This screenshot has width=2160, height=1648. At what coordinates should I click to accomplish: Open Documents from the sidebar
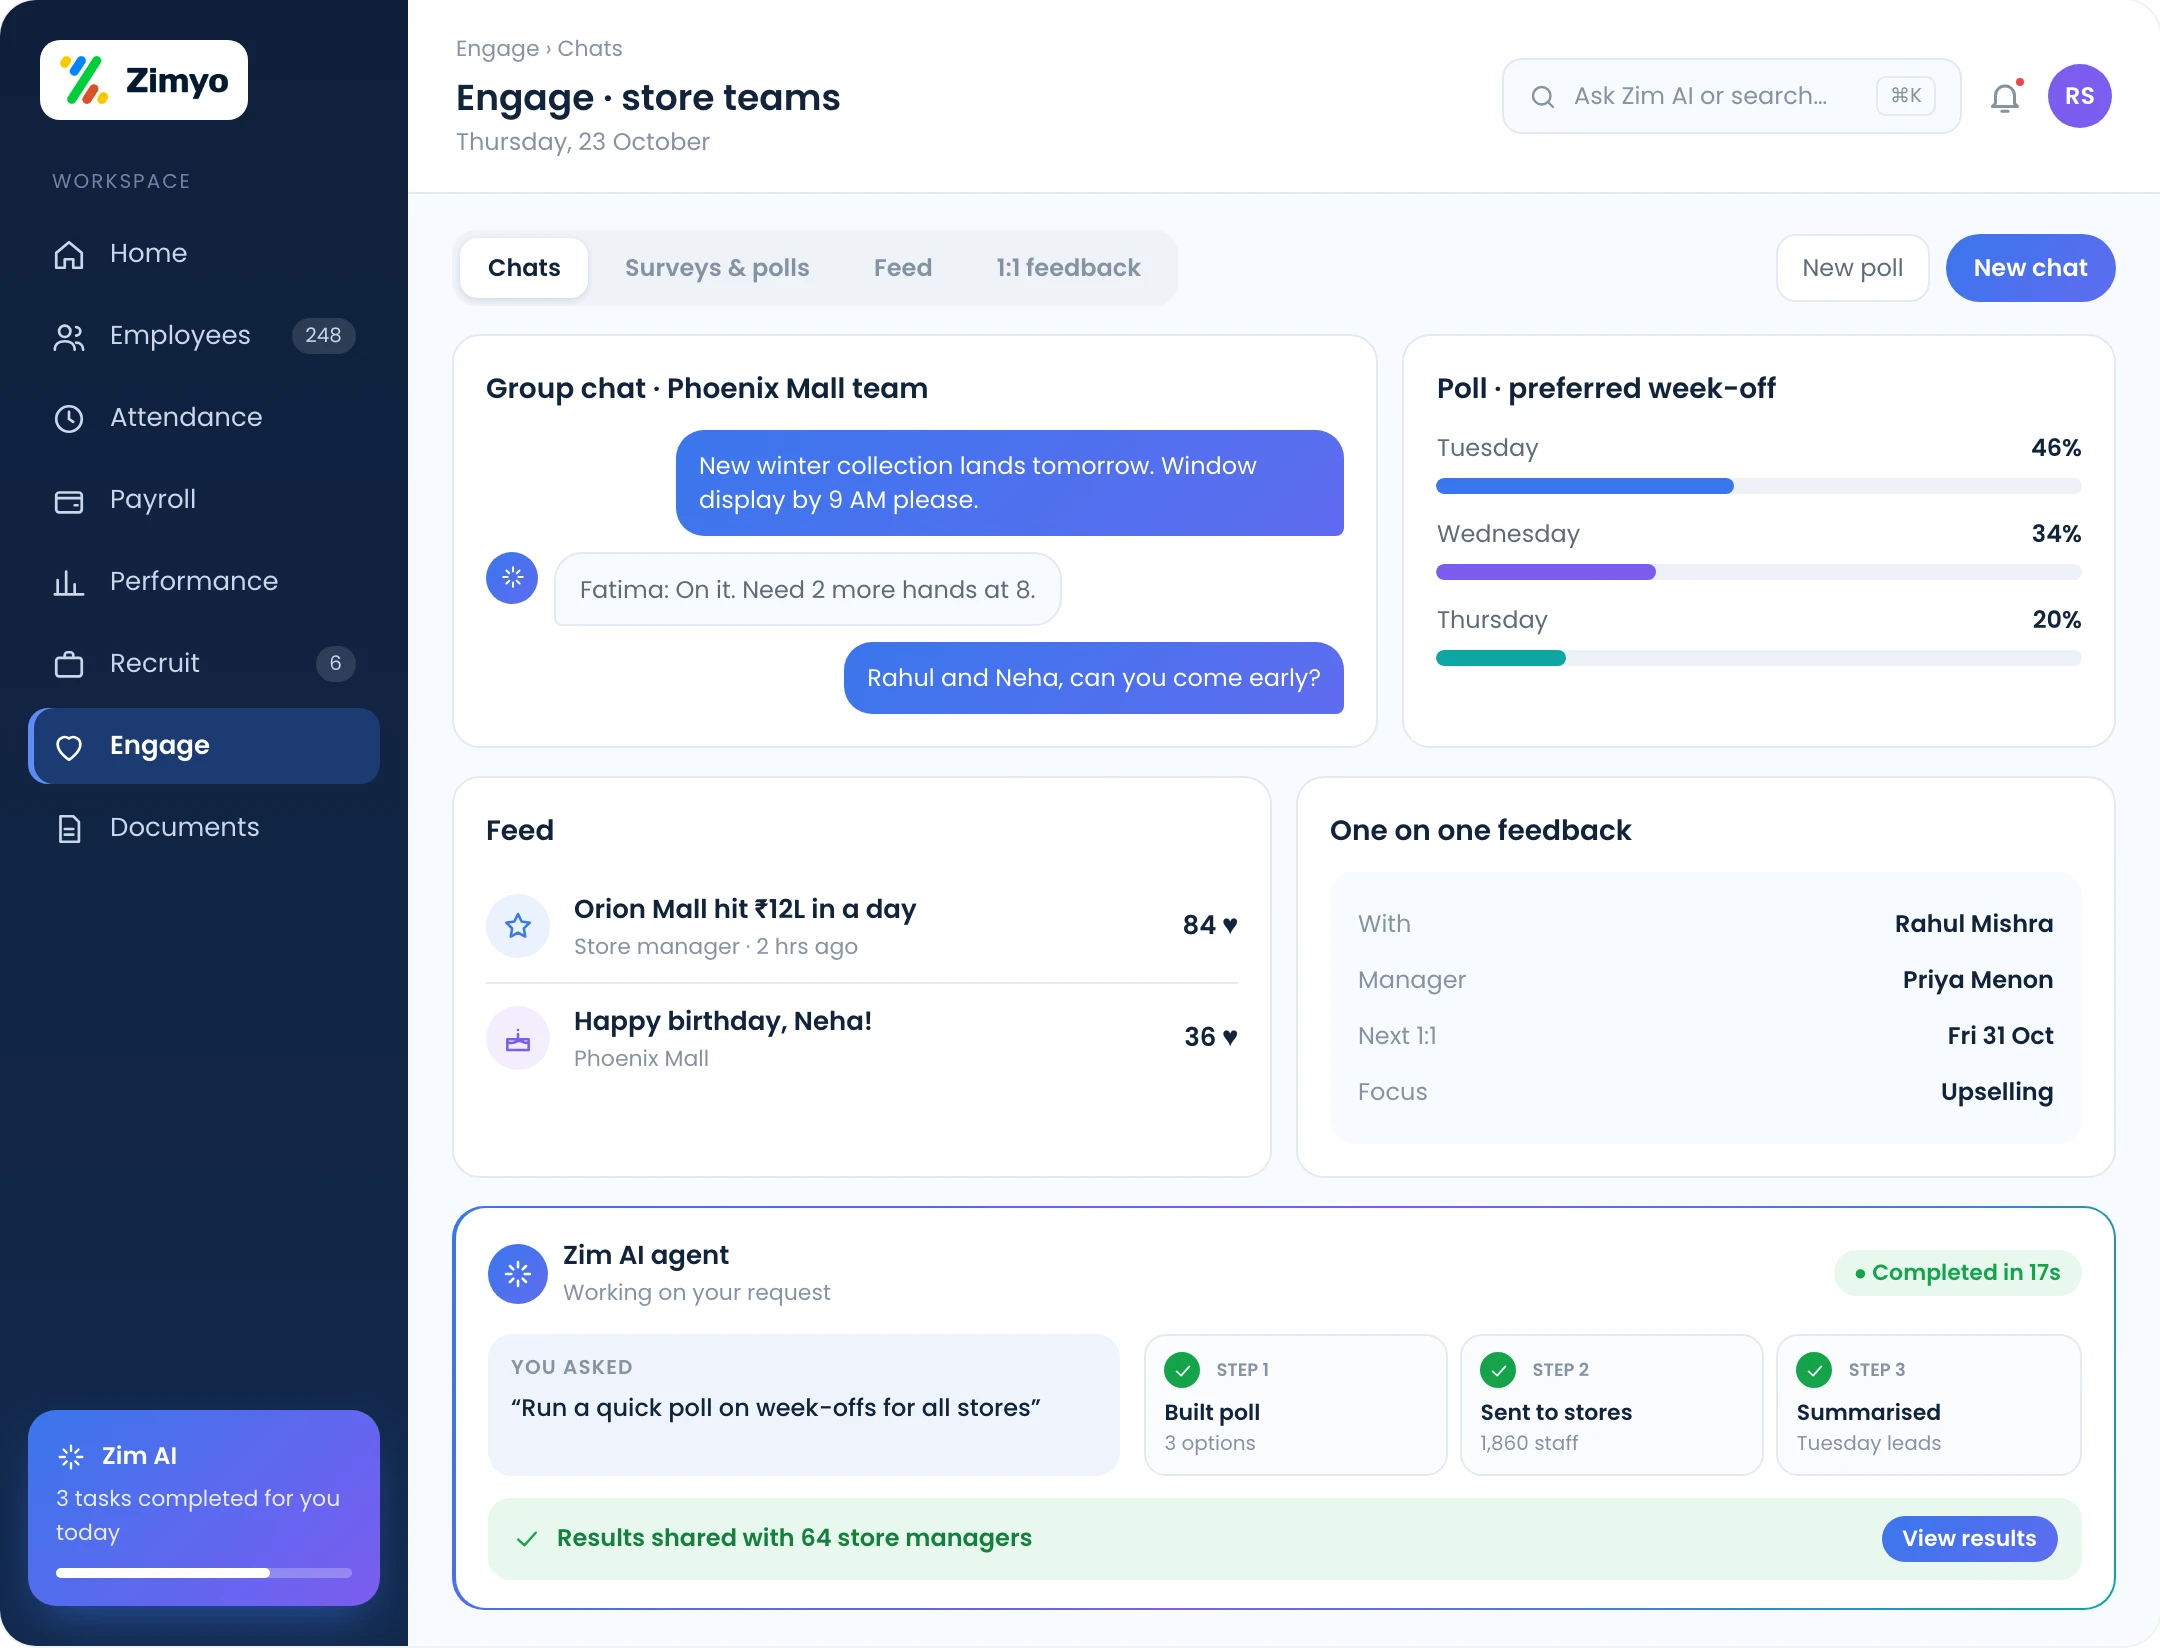(204, 827)
